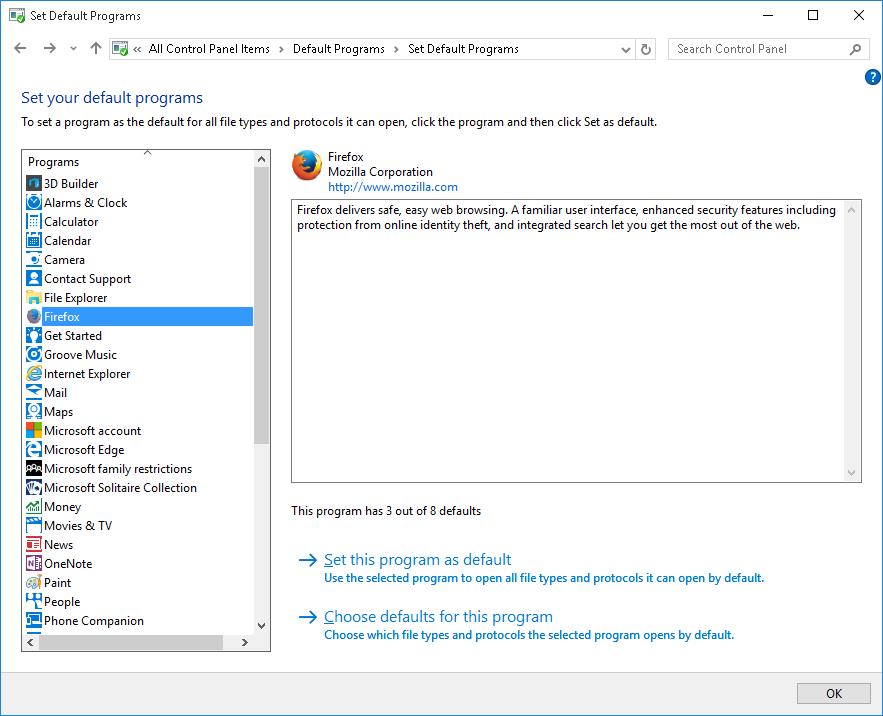Click the chevron after Default Programs breadcrumb

(396, 50)
